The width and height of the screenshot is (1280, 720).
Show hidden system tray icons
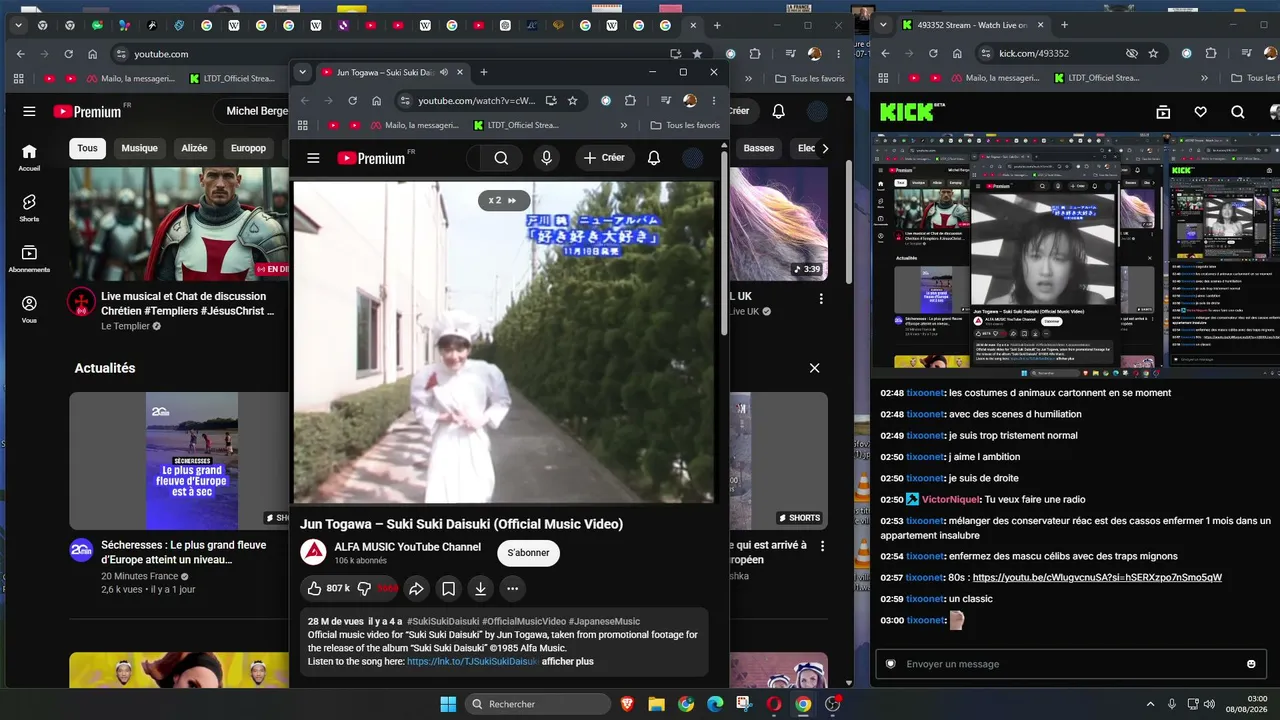pyautogui.click(x=1150, y=704)
